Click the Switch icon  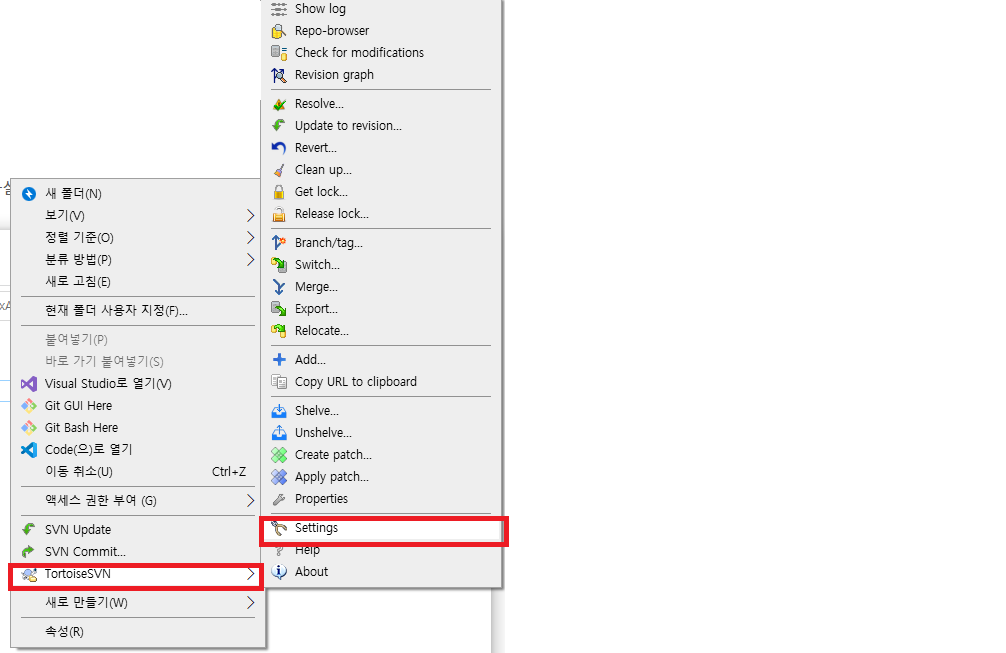tap(278, 264)
